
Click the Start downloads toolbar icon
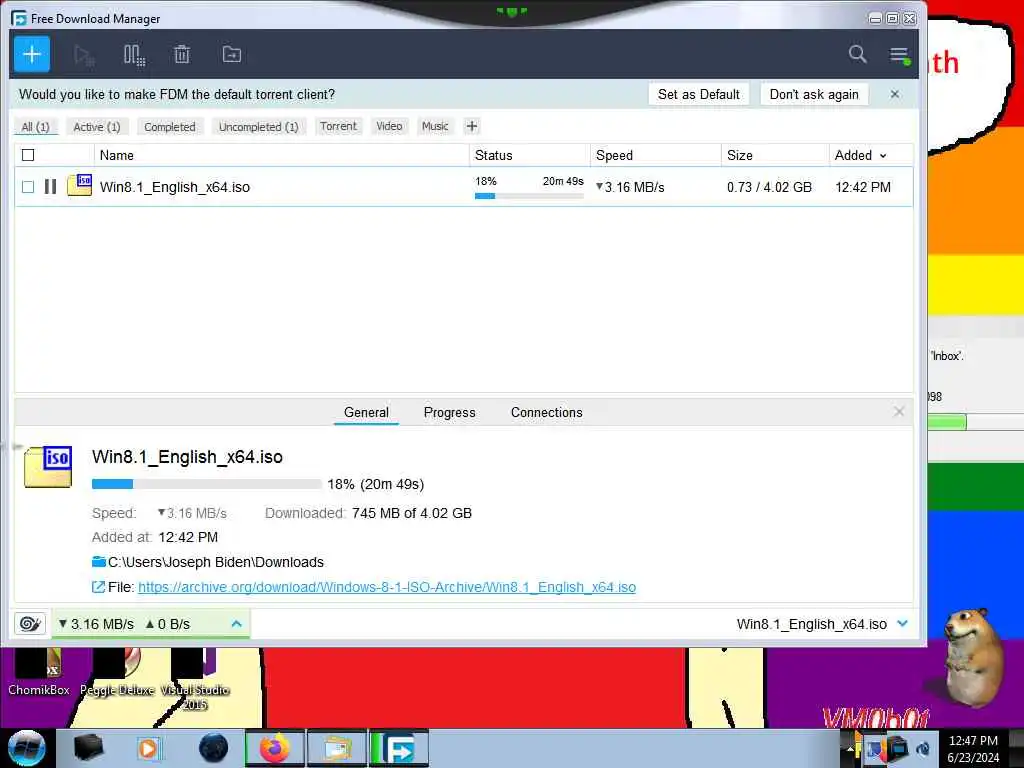click(x=84, y=55)
